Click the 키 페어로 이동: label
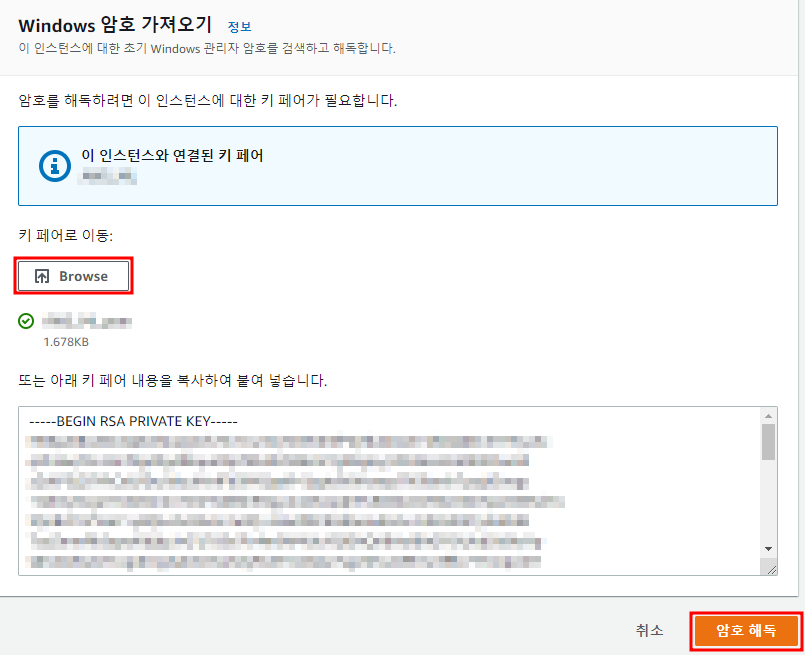This screenshot has height=655, width=805. [66, 235]
